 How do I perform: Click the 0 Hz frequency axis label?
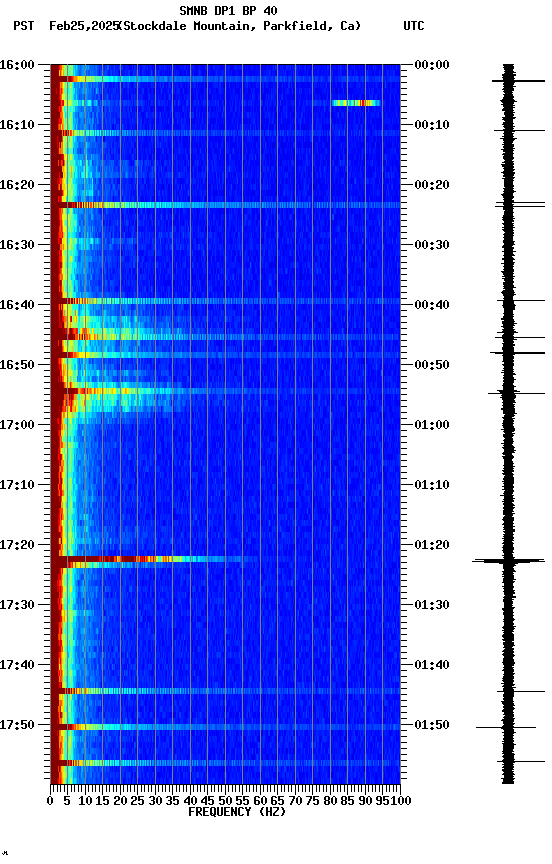[51, 801]
